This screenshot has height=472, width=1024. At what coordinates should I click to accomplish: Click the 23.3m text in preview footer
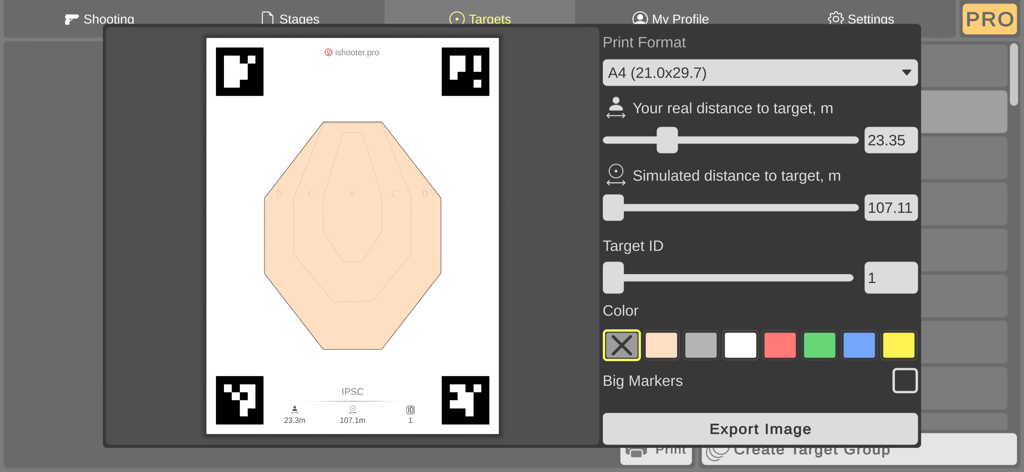tap(295, 420)
